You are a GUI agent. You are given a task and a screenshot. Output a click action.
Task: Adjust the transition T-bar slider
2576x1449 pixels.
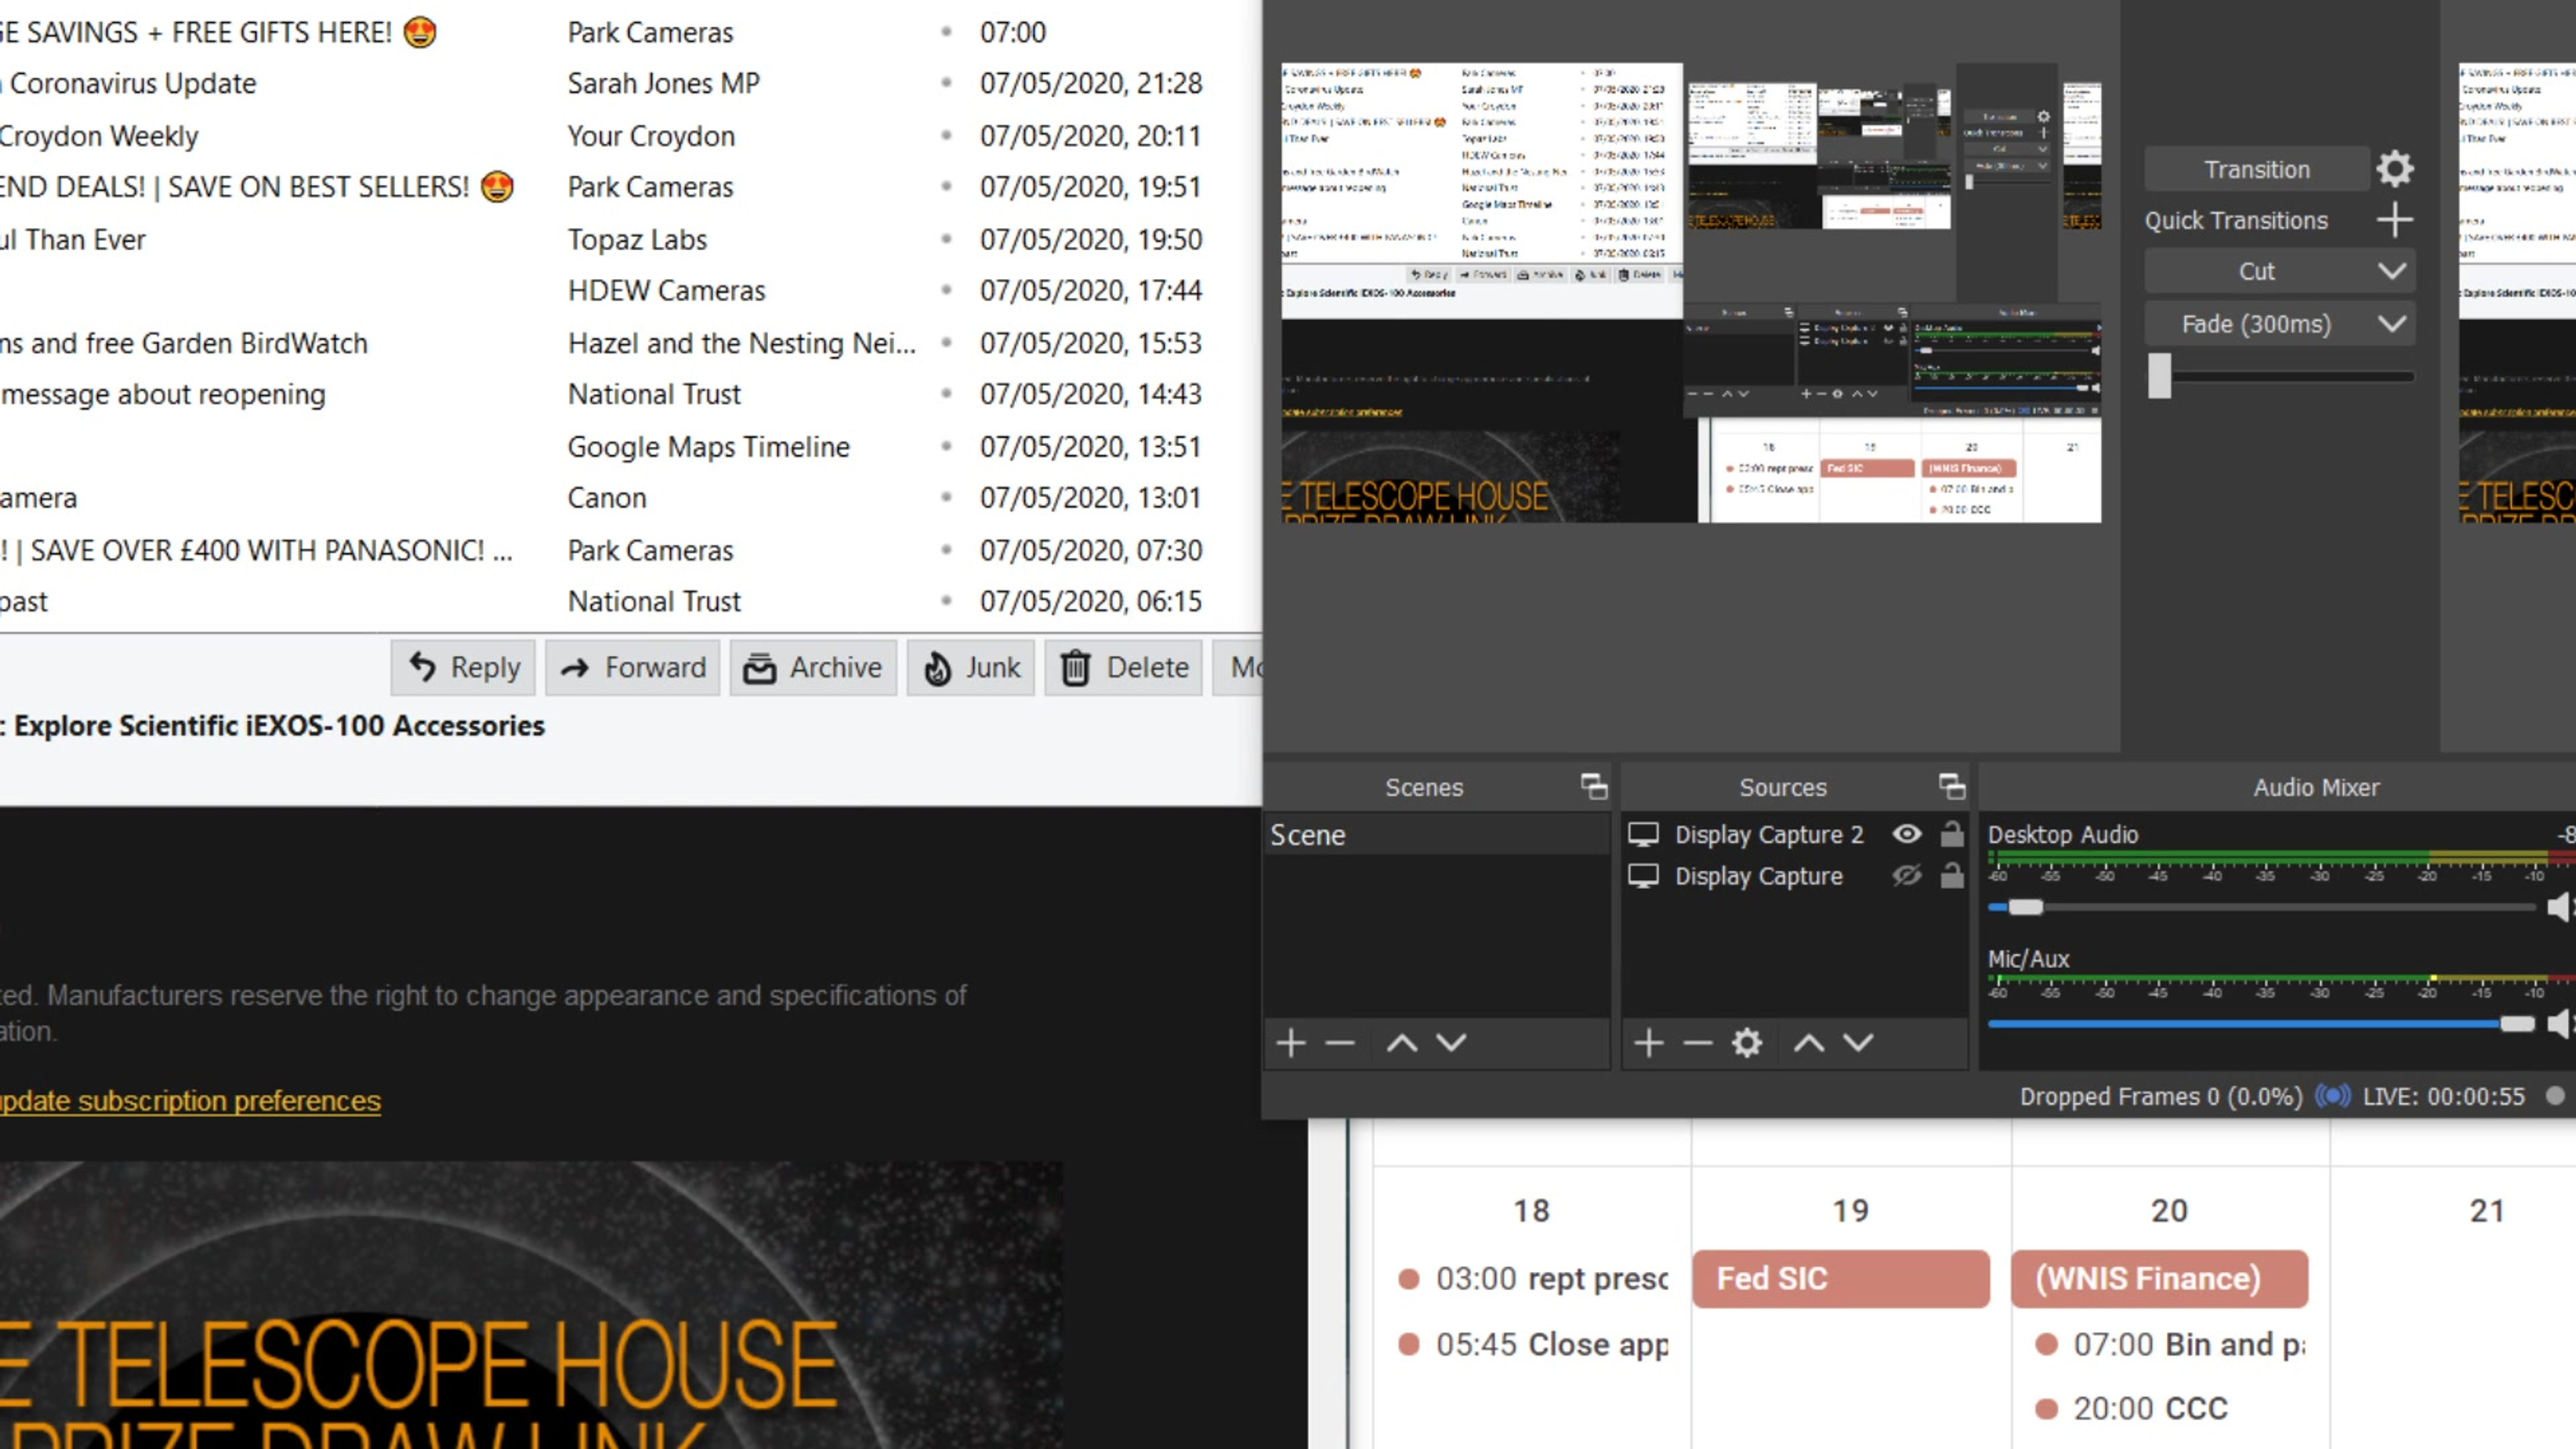point(2160,376)
